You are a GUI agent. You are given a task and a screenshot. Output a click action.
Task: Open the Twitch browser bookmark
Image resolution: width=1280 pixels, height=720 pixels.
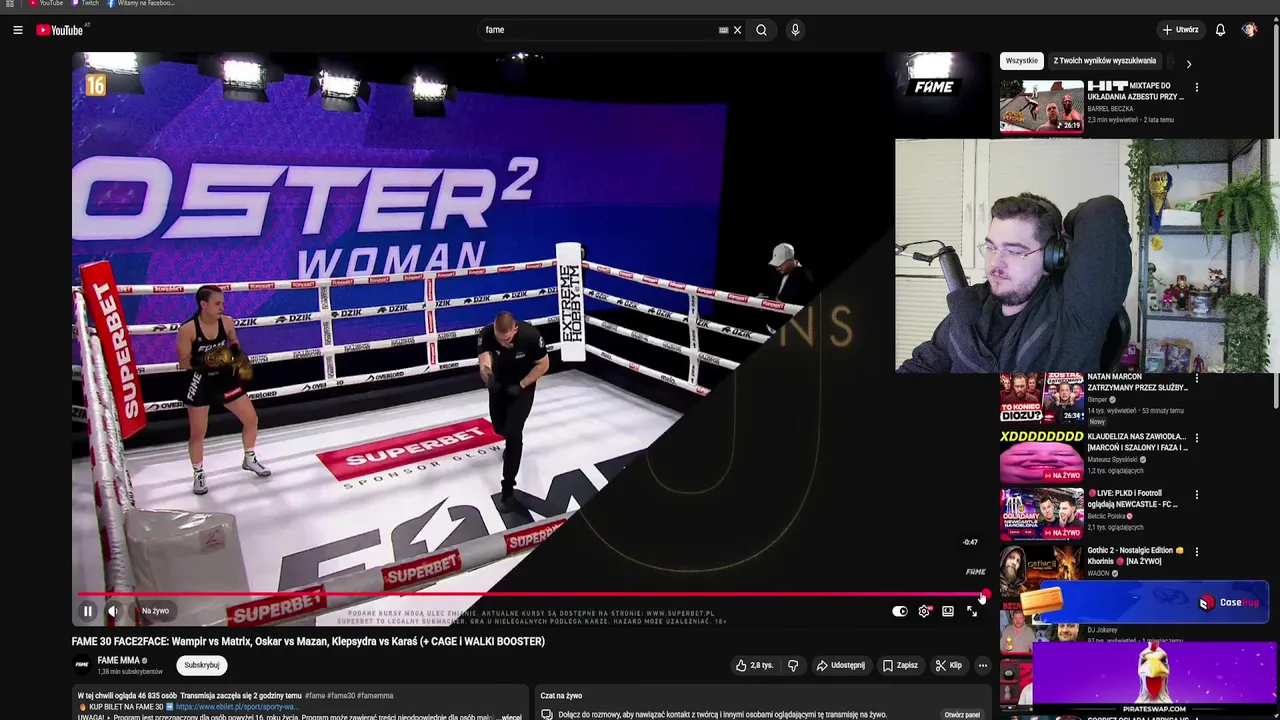[85, 4]
